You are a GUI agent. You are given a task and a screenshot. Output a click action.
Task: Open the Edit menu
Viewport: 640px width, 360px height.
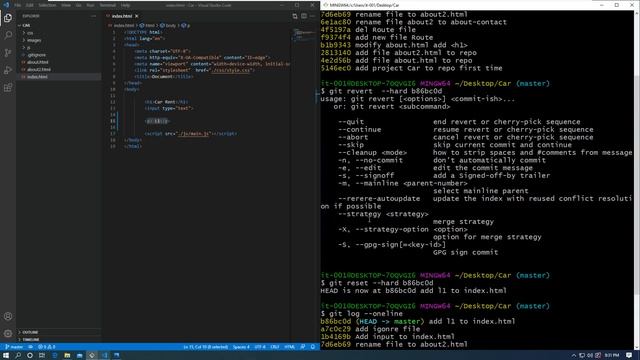30,5
